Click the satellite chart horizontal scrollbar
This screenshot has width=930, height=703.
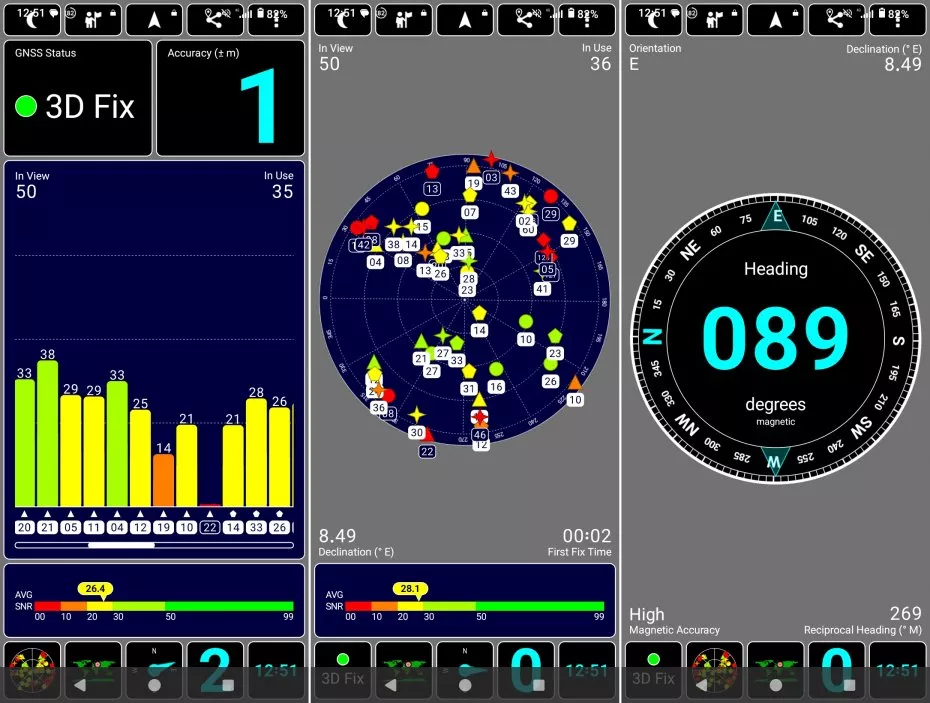point(154,545)
